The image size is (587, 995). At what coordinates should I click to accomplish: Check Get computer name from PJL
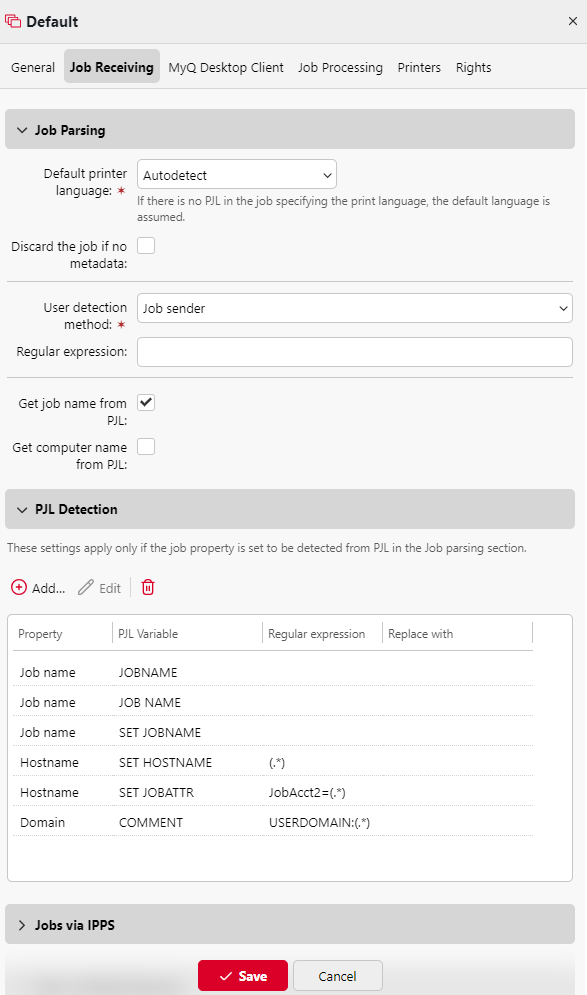146,446
